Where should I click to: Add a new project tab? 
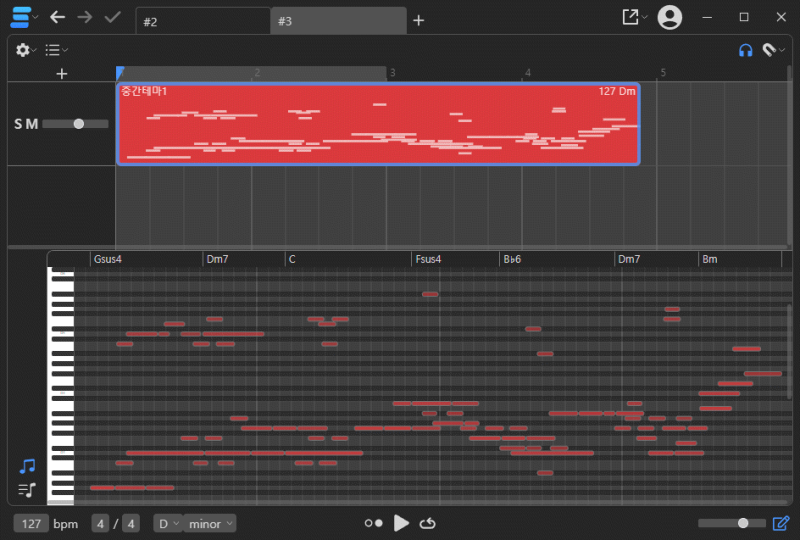tap(418, 20)
